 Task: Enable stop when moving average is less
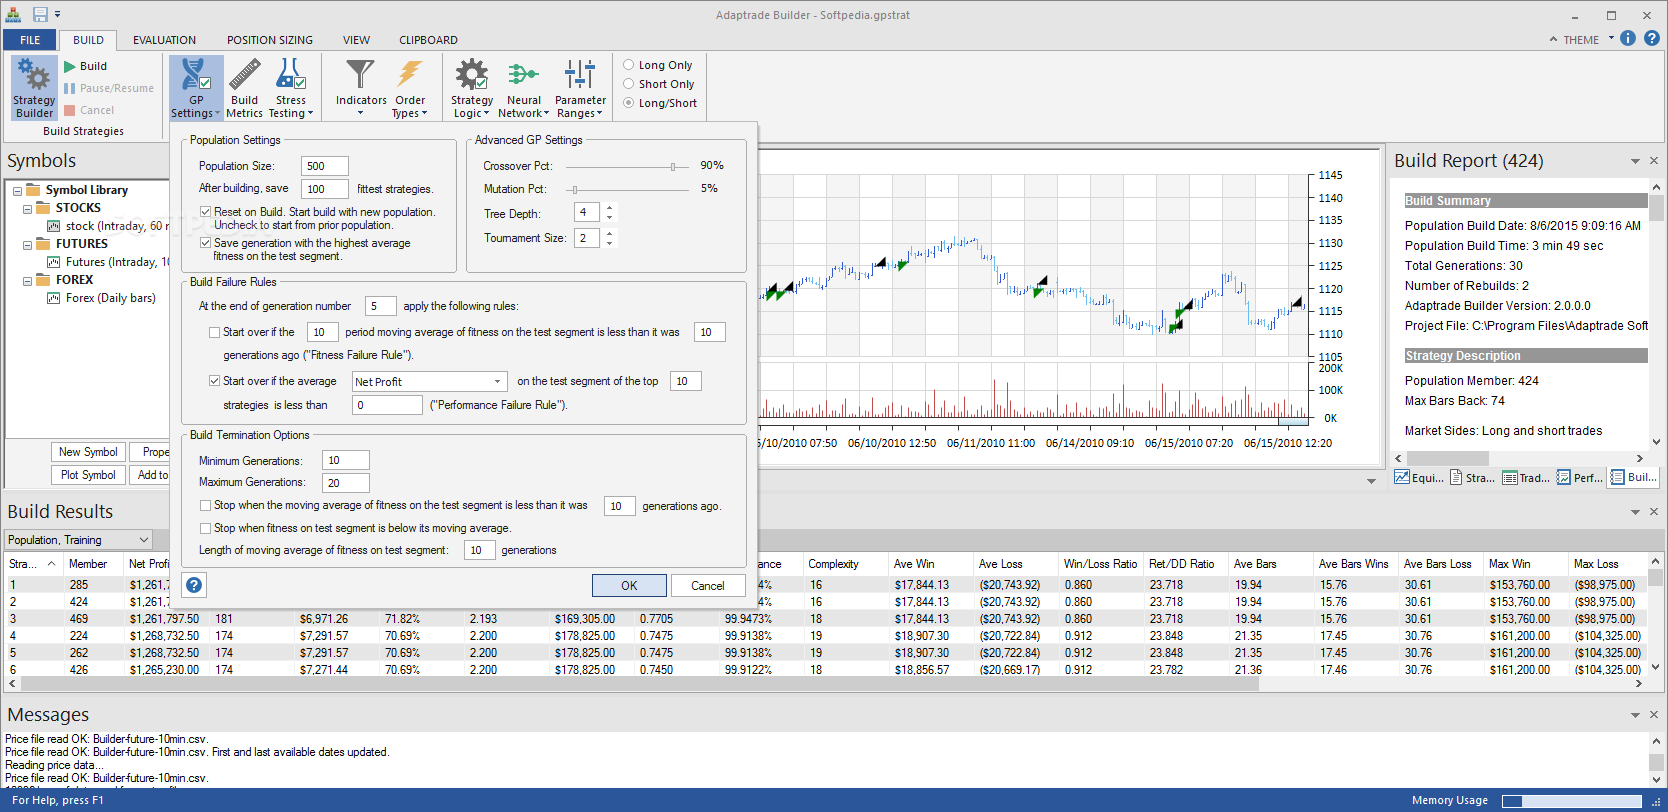[205, 506]
